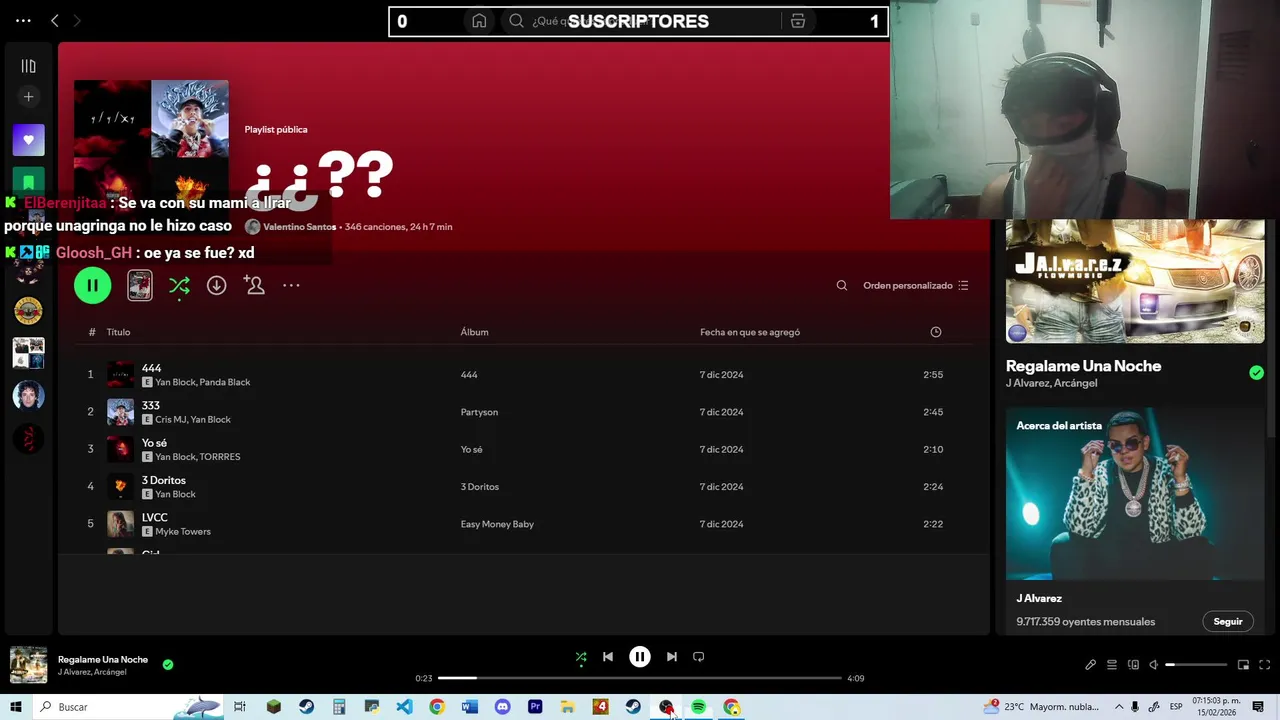This screenshot has width=1280, height=720.
Task: Open the Spotify three-dot app menu
Action: click(23, 21)
